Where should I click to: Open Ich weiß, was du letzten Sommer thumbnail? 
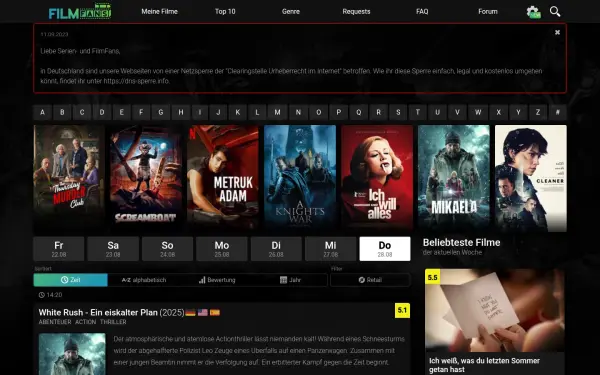495,310
